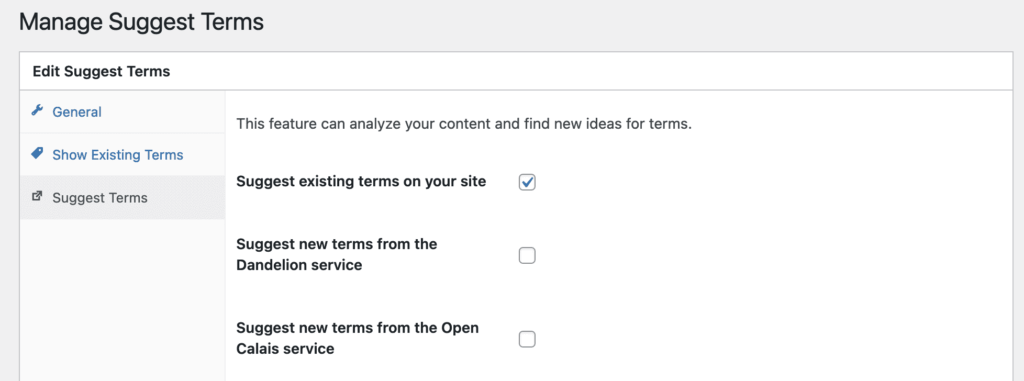Click the feature description sentence about analyzing content
The width and height of the screenshot is (1024, 381).
pos(464,124)
